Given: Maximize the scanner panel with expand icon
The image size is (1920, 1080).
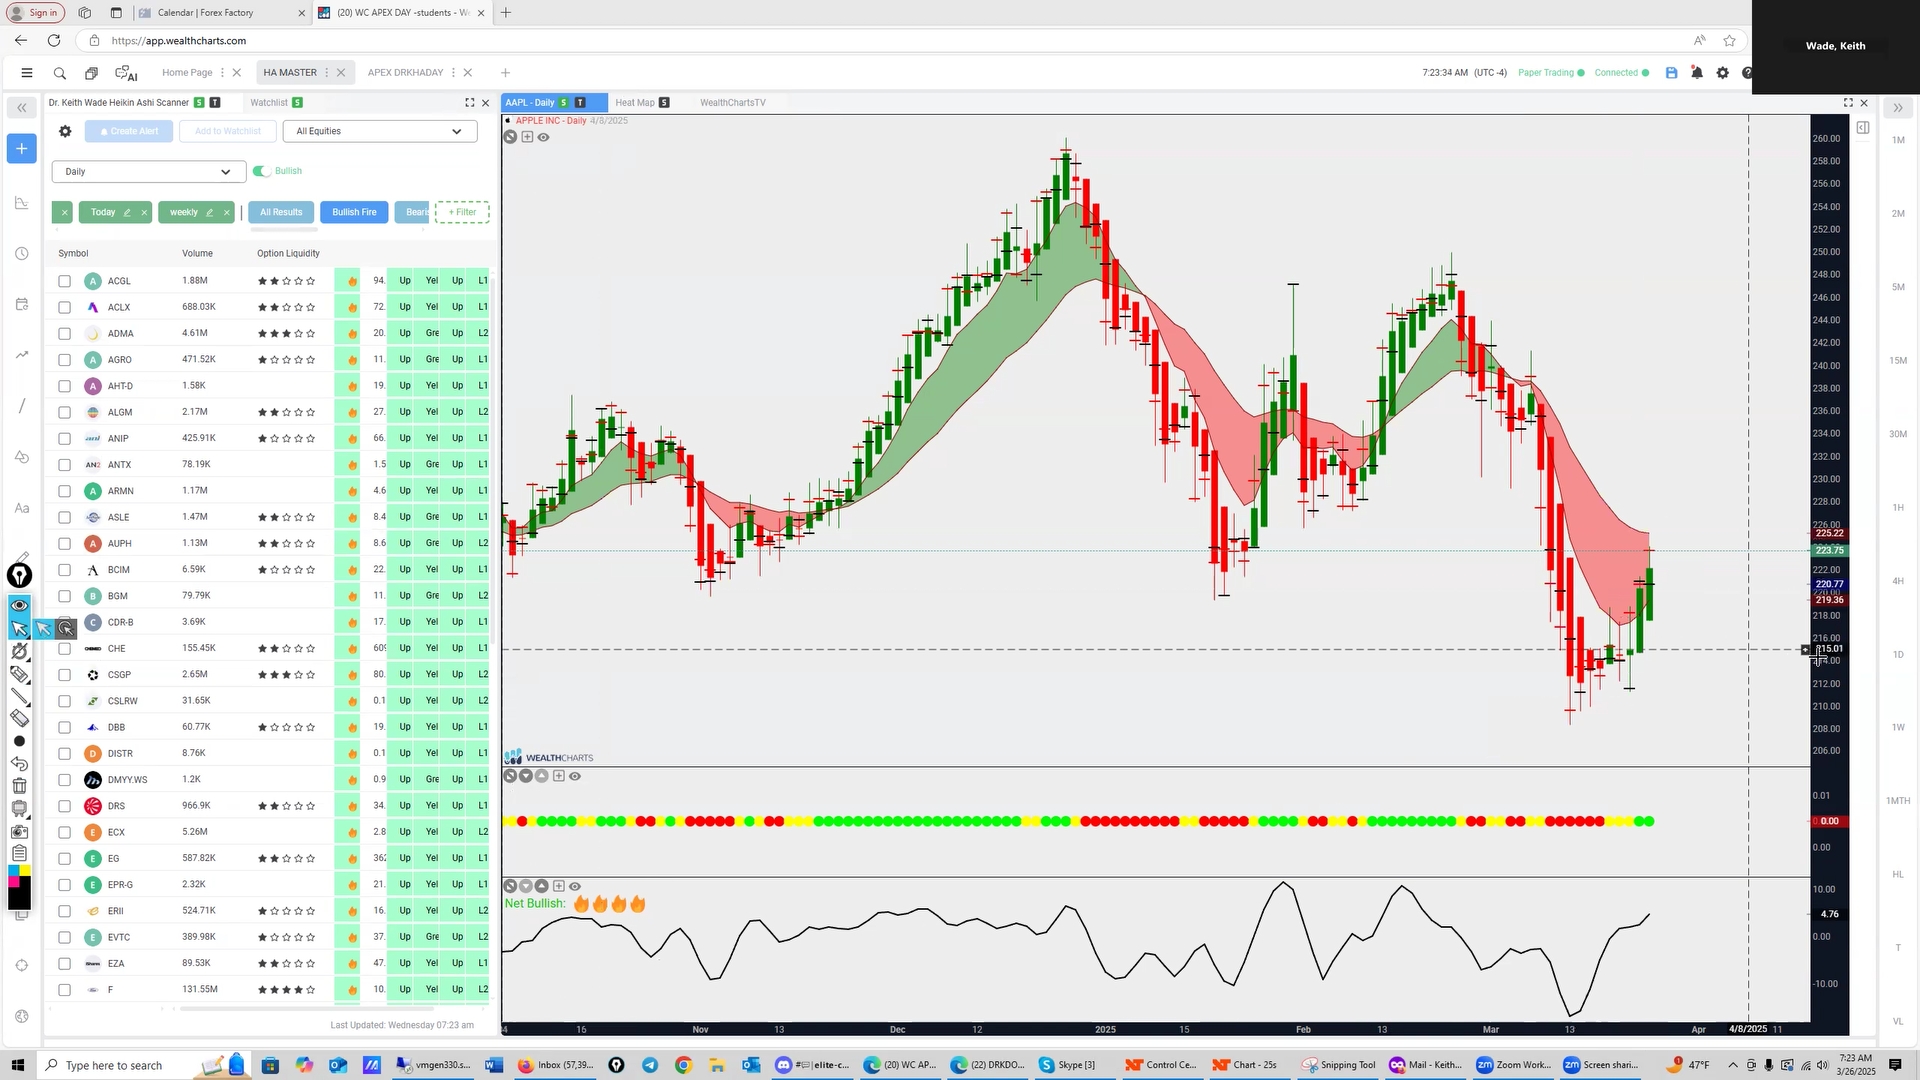Looking at the screenshot, I should coord(470,103).
